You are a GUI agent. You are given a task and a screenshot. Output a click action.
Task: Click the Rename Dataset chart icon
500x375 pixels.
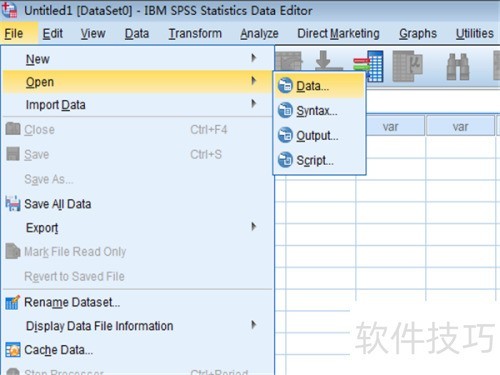13,302
